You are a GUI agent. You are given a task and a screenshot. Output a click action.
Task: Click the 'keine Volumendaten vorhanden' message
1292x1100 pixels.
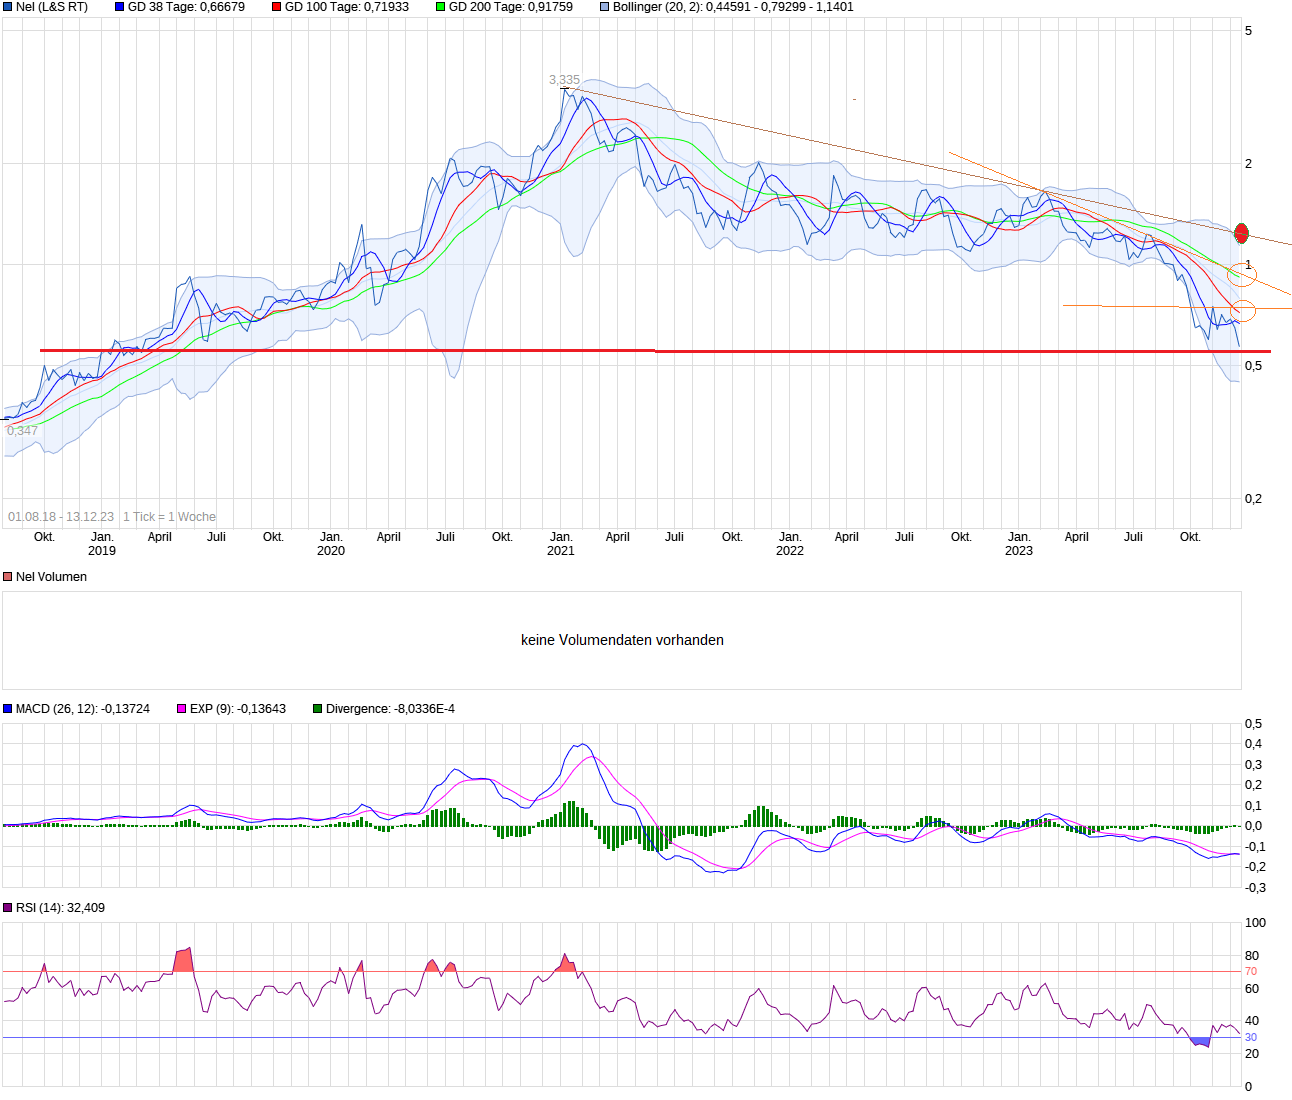click(622, 640)
